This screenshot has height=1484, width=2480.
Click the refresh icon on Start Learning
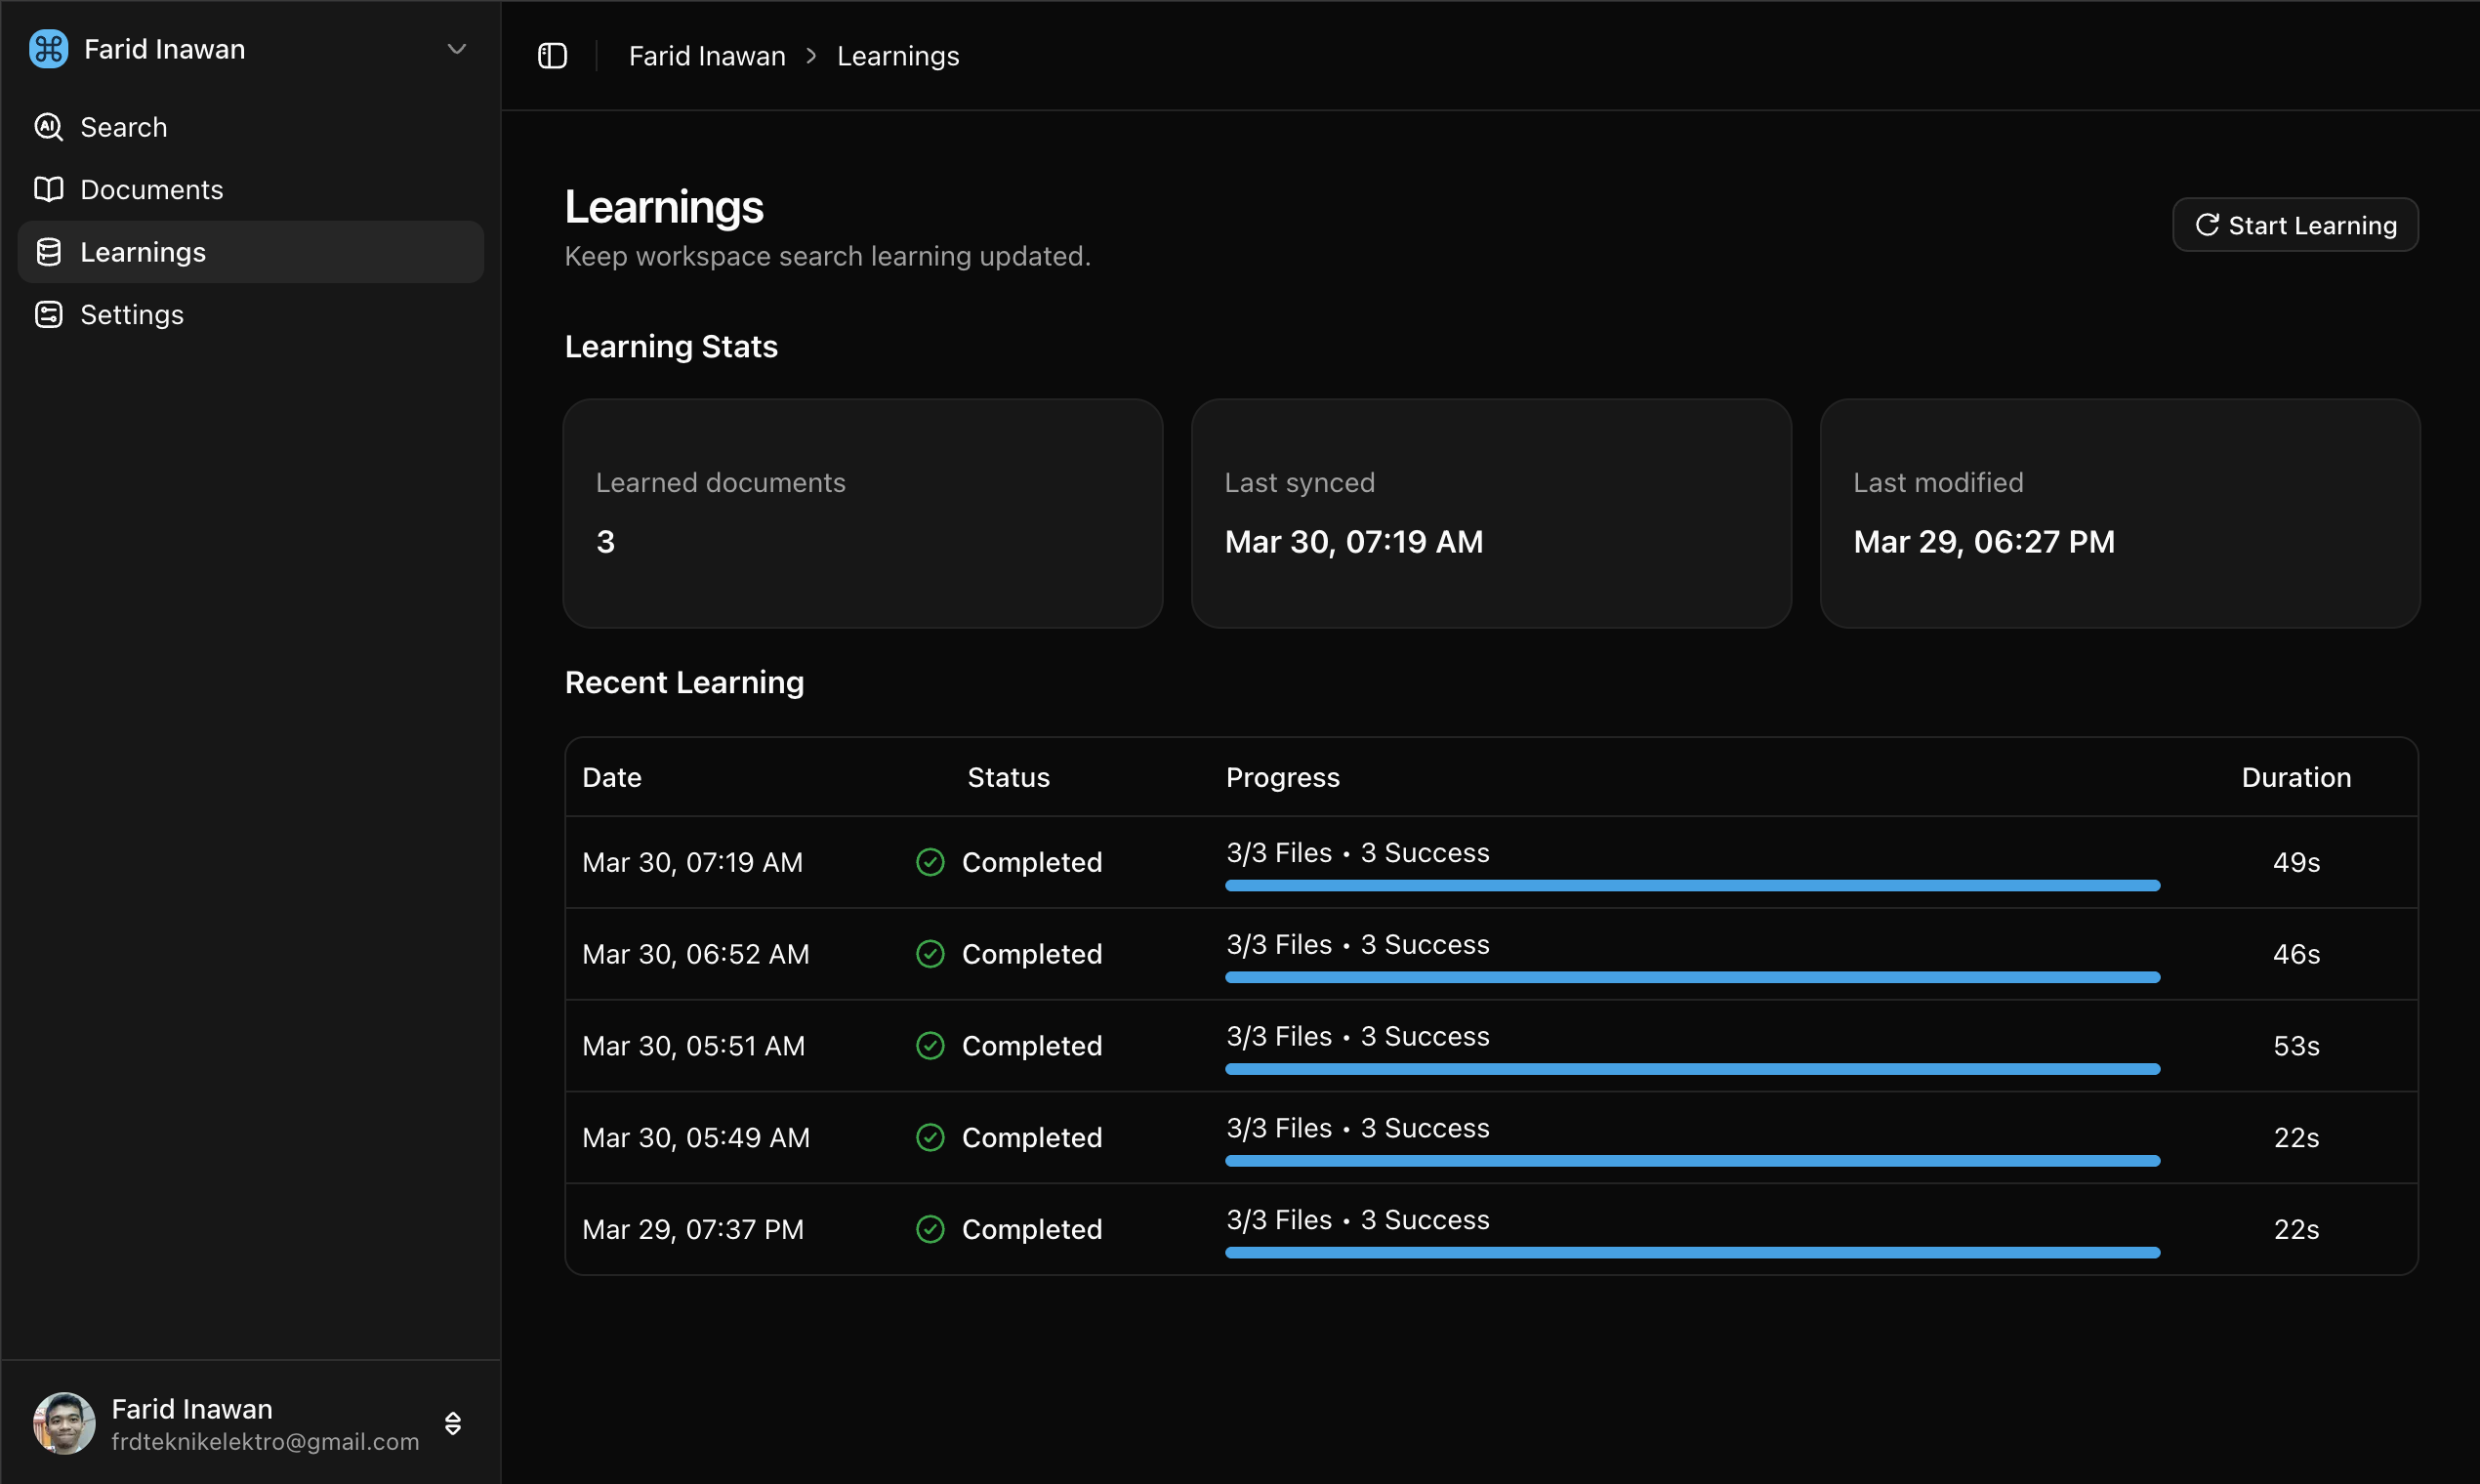tap(2207, 225)
